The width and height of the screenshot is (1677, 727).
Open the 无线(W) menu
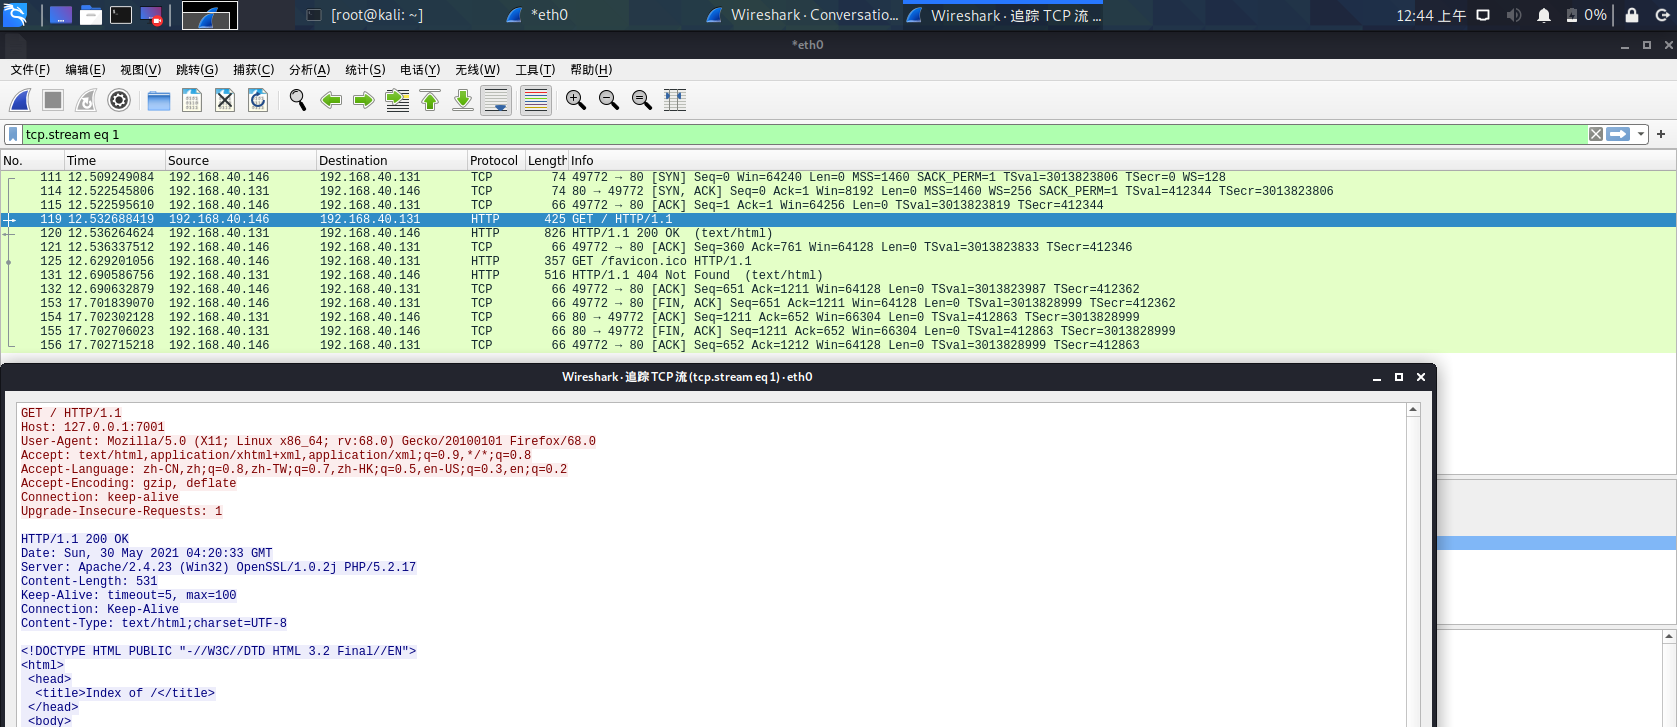(477, 70)
